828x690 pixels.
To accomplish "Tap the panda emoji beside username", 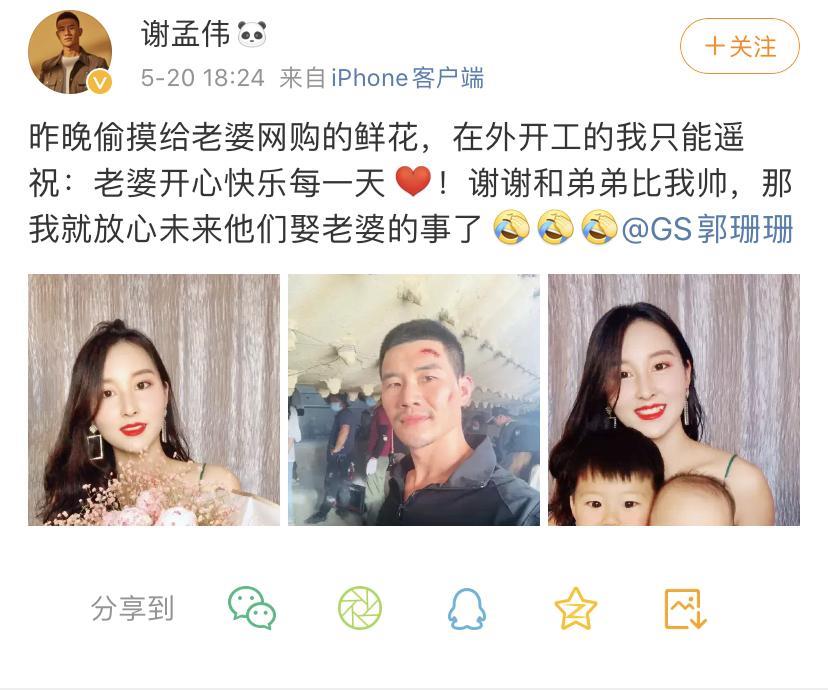I will (x=252, y=34).
